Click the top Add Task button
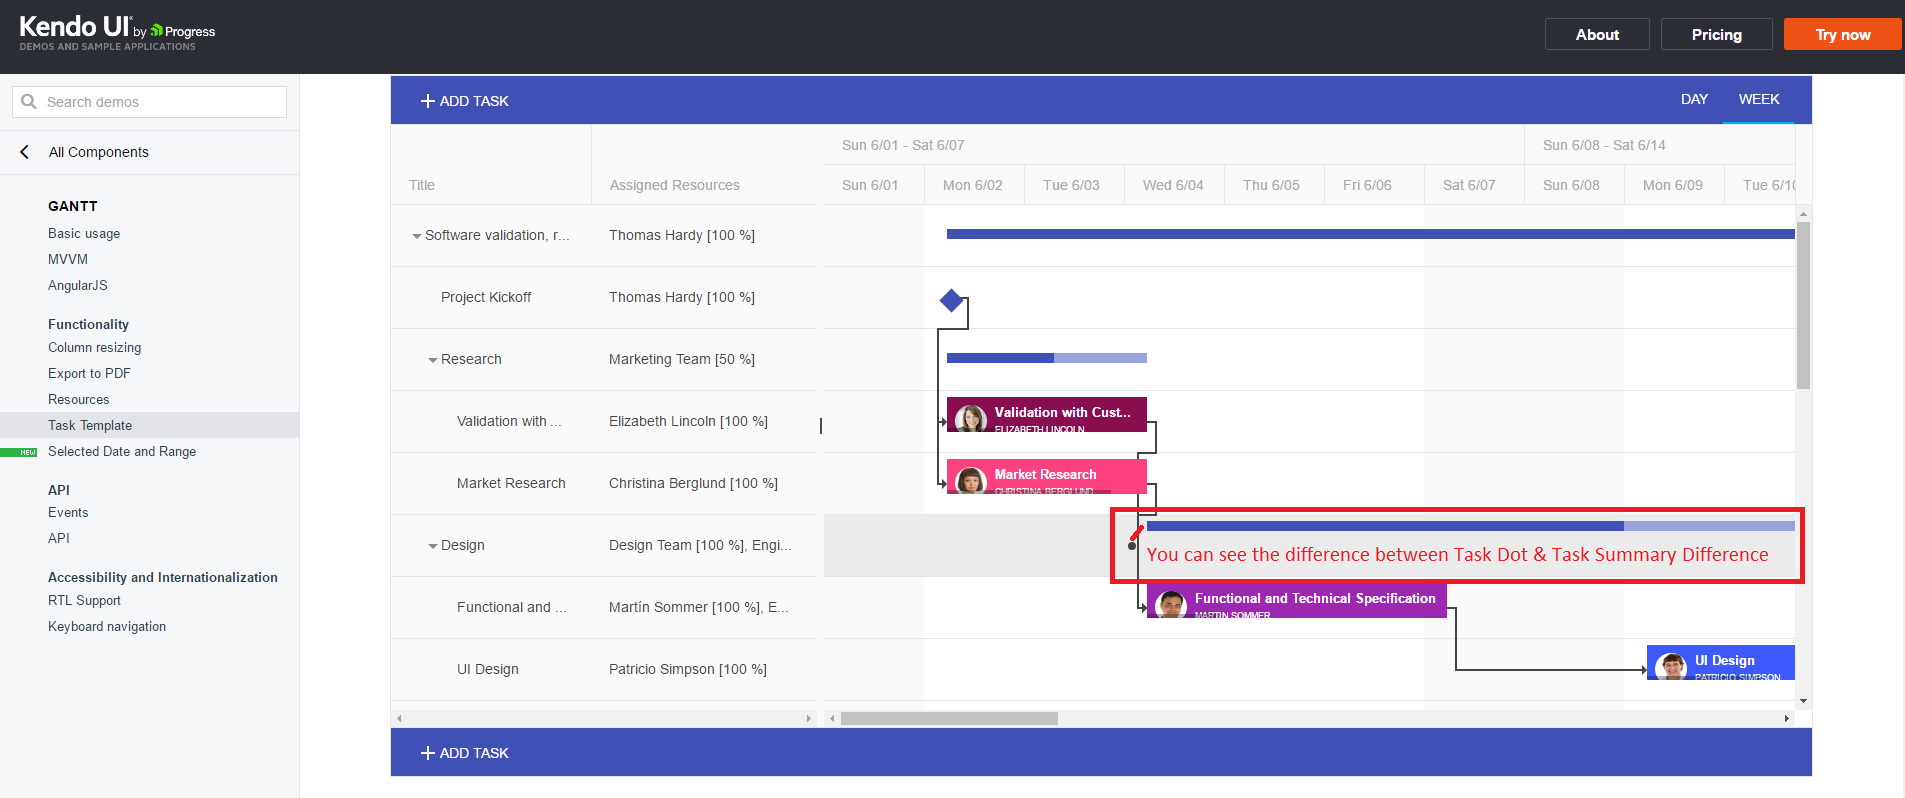 point(465,101)
